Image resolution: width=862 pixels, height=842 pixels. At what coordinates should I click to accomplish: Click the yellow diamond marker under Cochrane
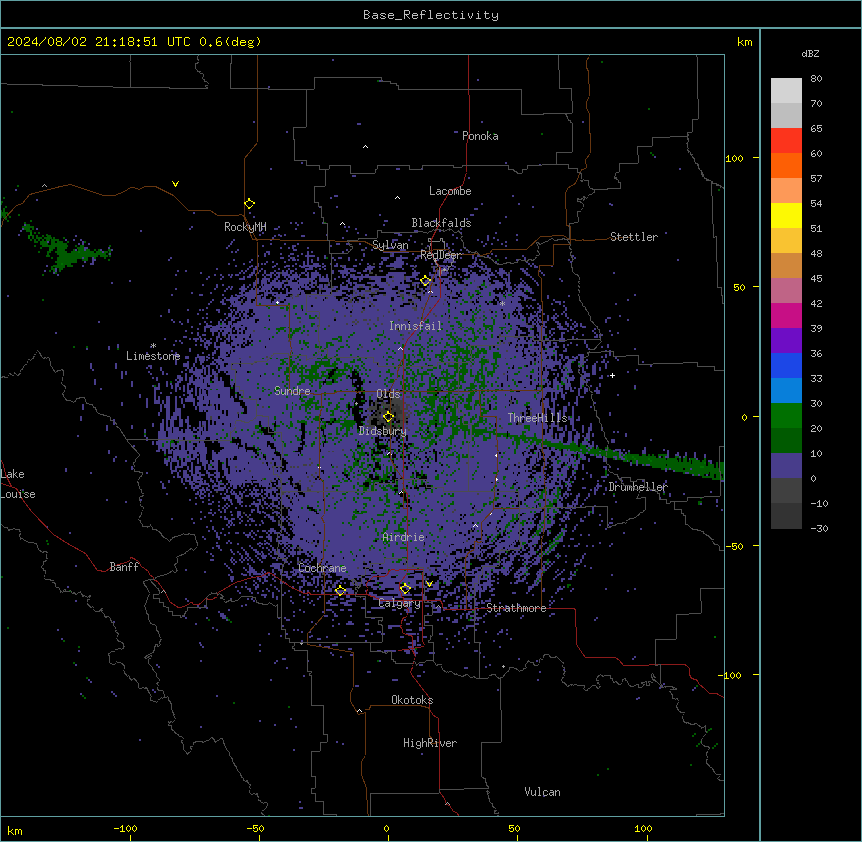[340, 591]
